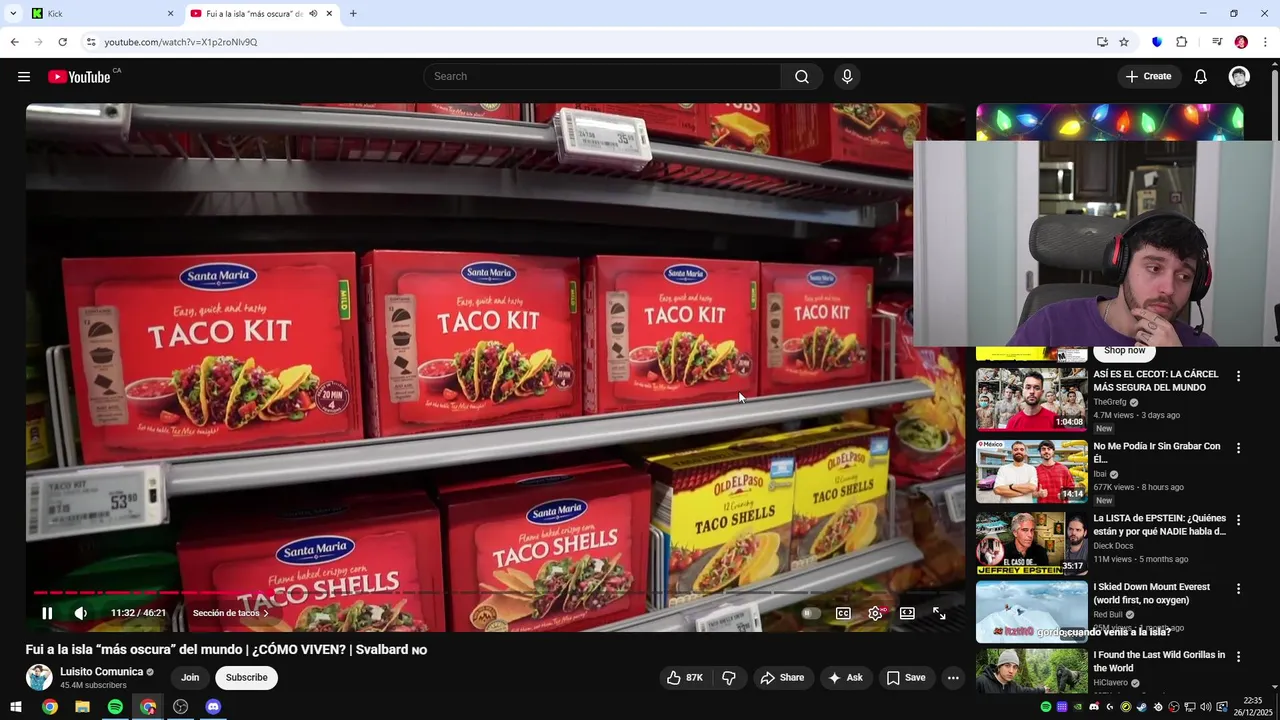Open more actions ellipsis under video
The width and height of the screenshot is (1280, 720).
coord(953,678)
